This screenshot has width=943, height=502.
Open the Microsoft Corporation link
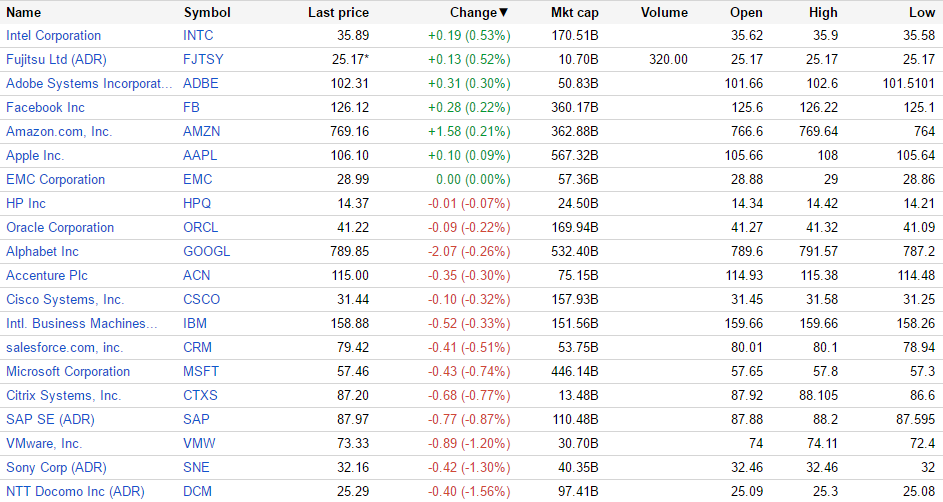point(68,372)
